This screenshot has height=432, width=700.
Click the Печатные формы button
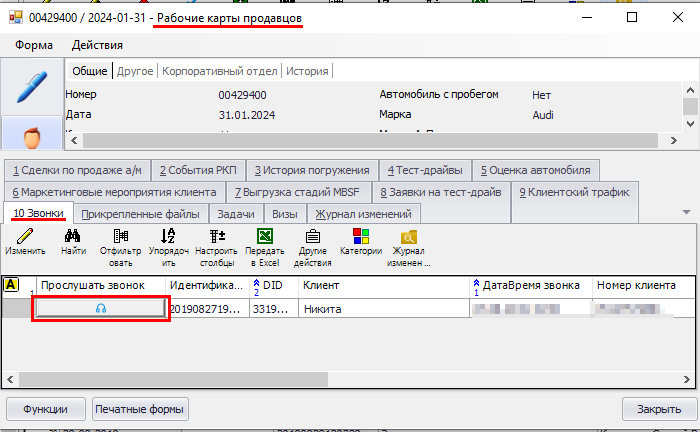pyautogui.click(x=140, y=409)
